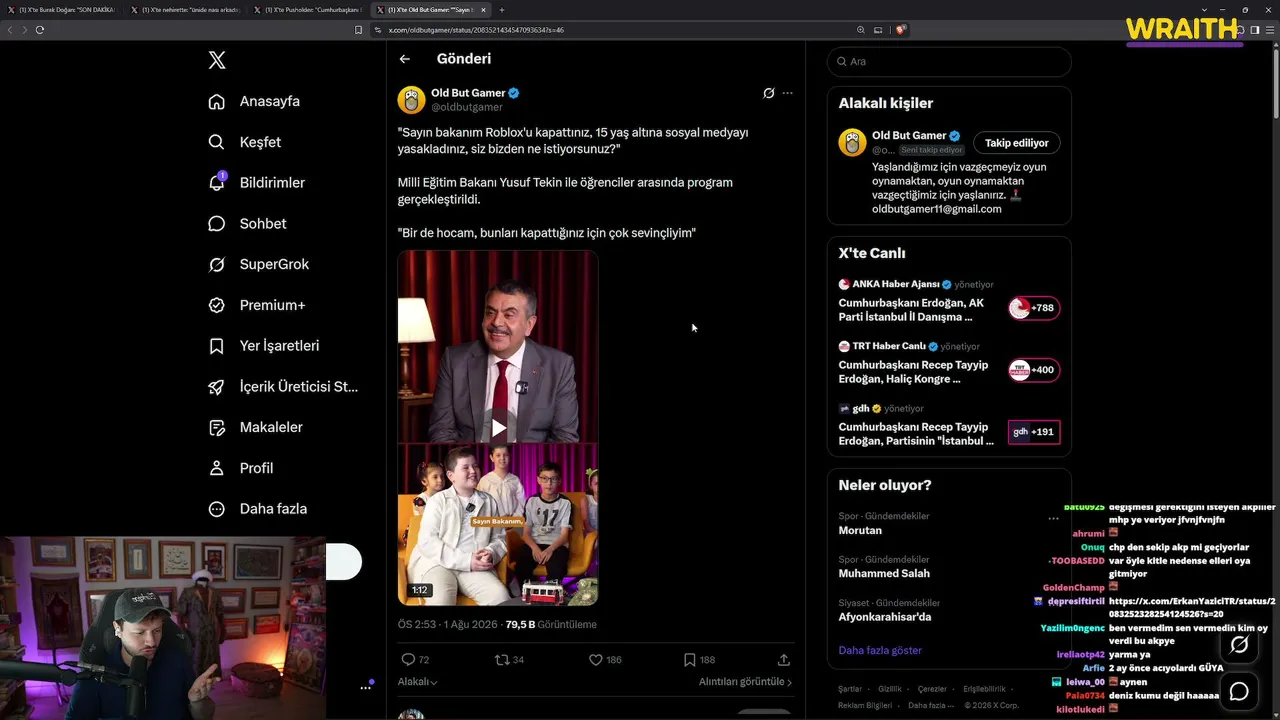1280x720 pixels.
Task: Expand the Daha fazla footer menu
Action: pyautogui.click(x=930, y=706)
